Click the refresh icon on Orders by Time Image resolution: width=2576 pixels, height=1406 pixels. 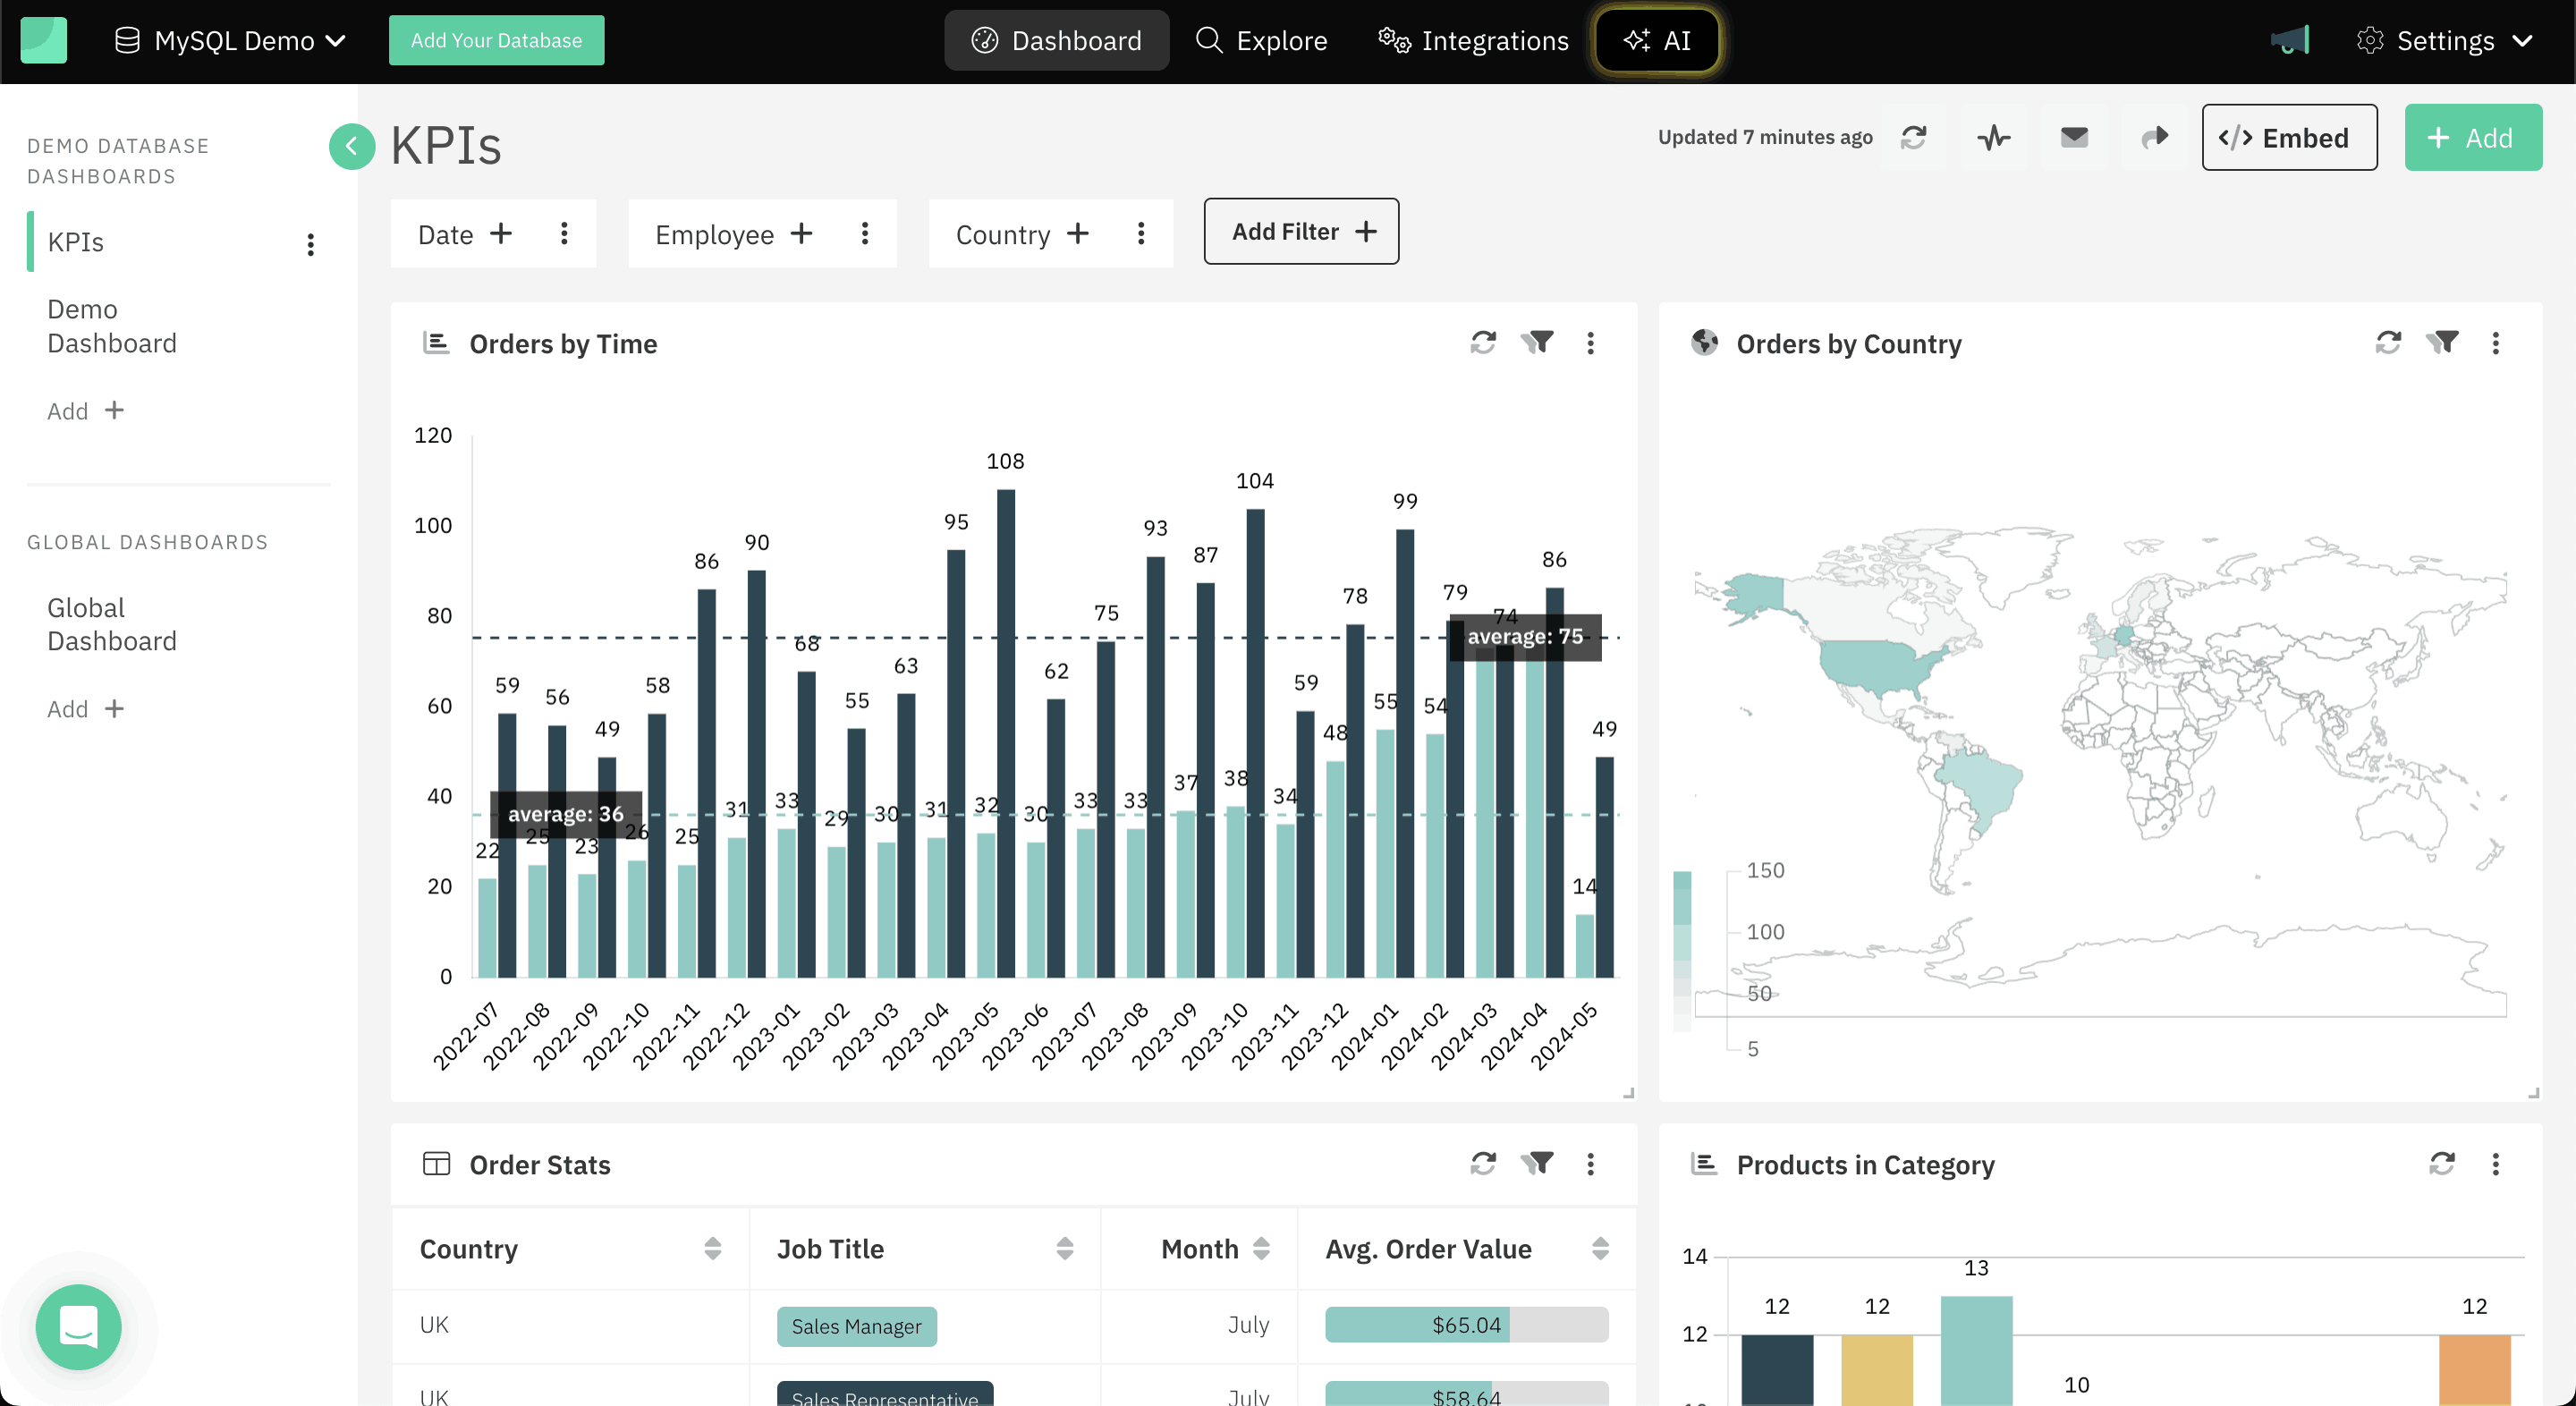[x=1482, y=341]
